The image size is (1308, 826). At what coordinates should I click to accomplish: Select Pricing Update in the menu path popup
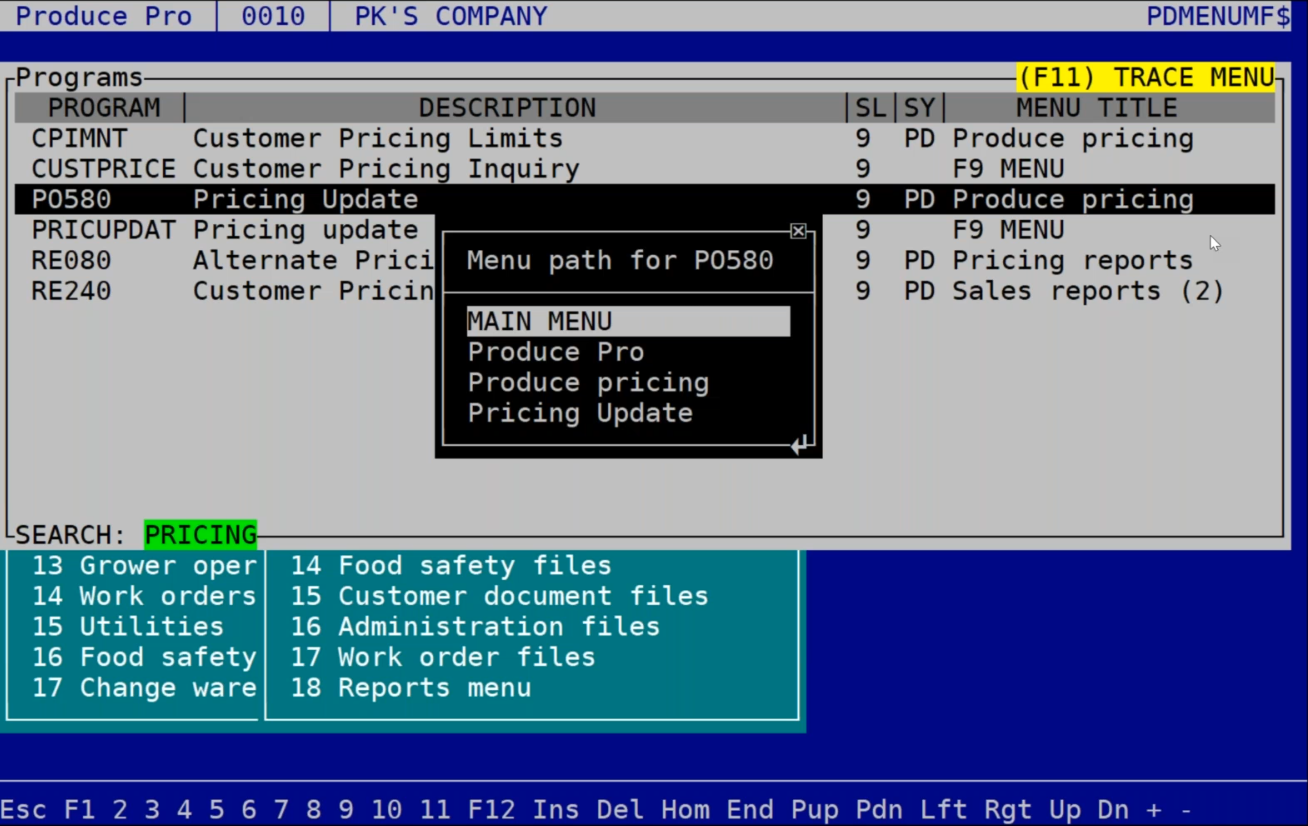(580, 413)
